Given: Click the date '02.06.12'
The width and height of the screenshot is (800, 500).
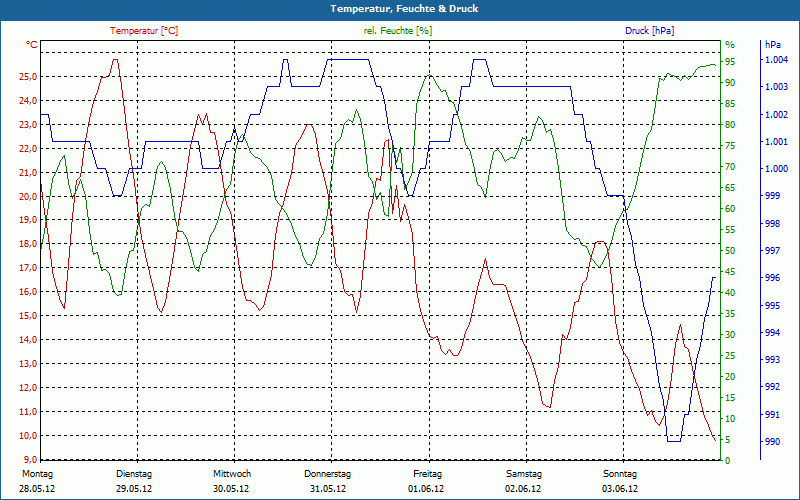Looking at the screenshot, I should [x=523, y=489].
